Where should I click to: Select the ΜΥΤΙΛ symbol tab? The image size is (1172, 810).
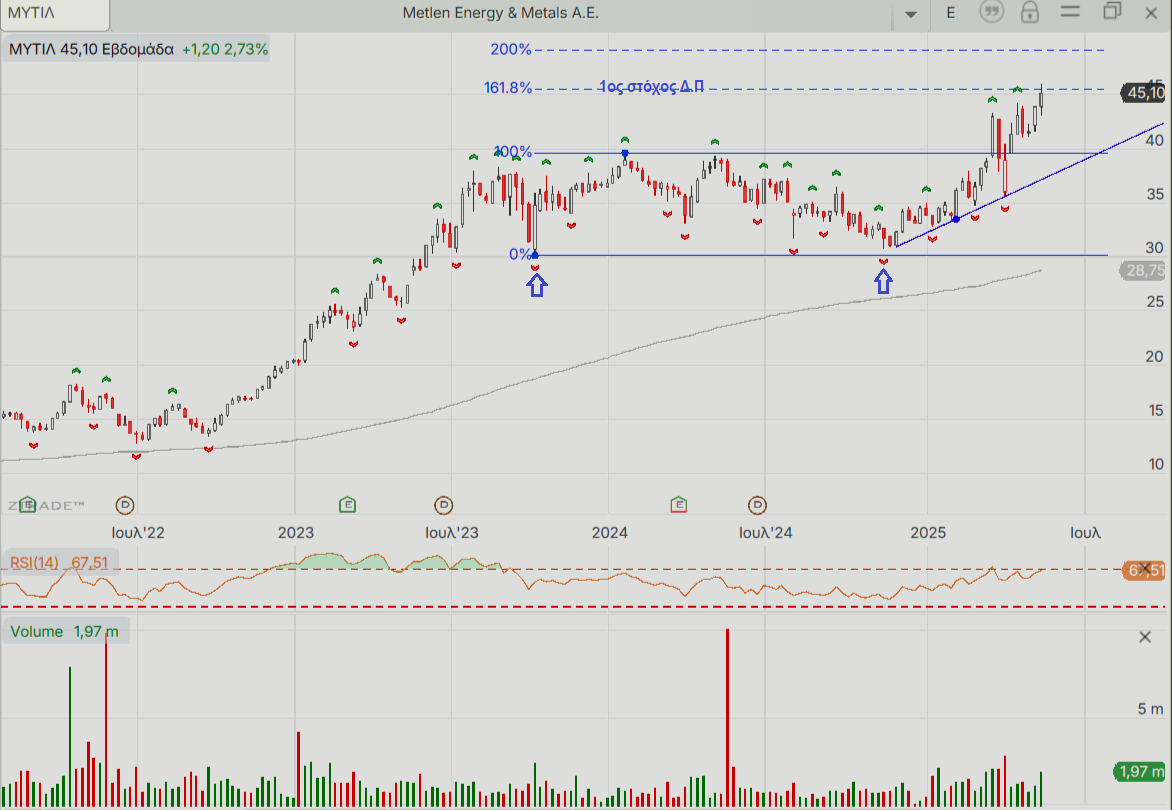point(55,14)
